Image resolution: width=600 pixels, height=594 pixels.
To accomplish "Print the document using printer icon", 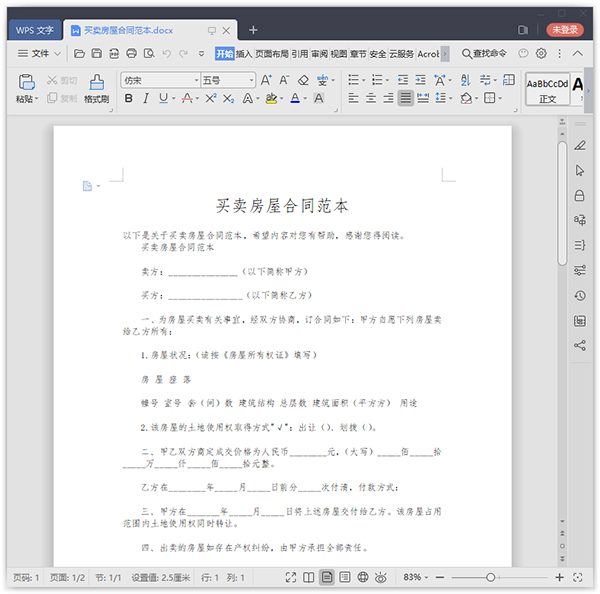I will 131,53.
